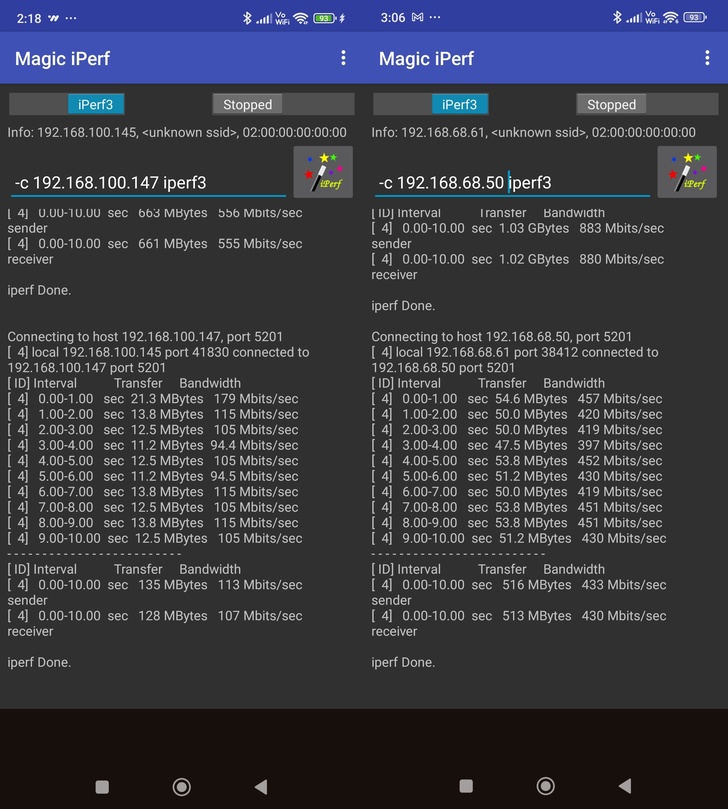The image size is (728, 809).
Task: Tap battery 93 icon in right status bar
Action: click(694, 17)
